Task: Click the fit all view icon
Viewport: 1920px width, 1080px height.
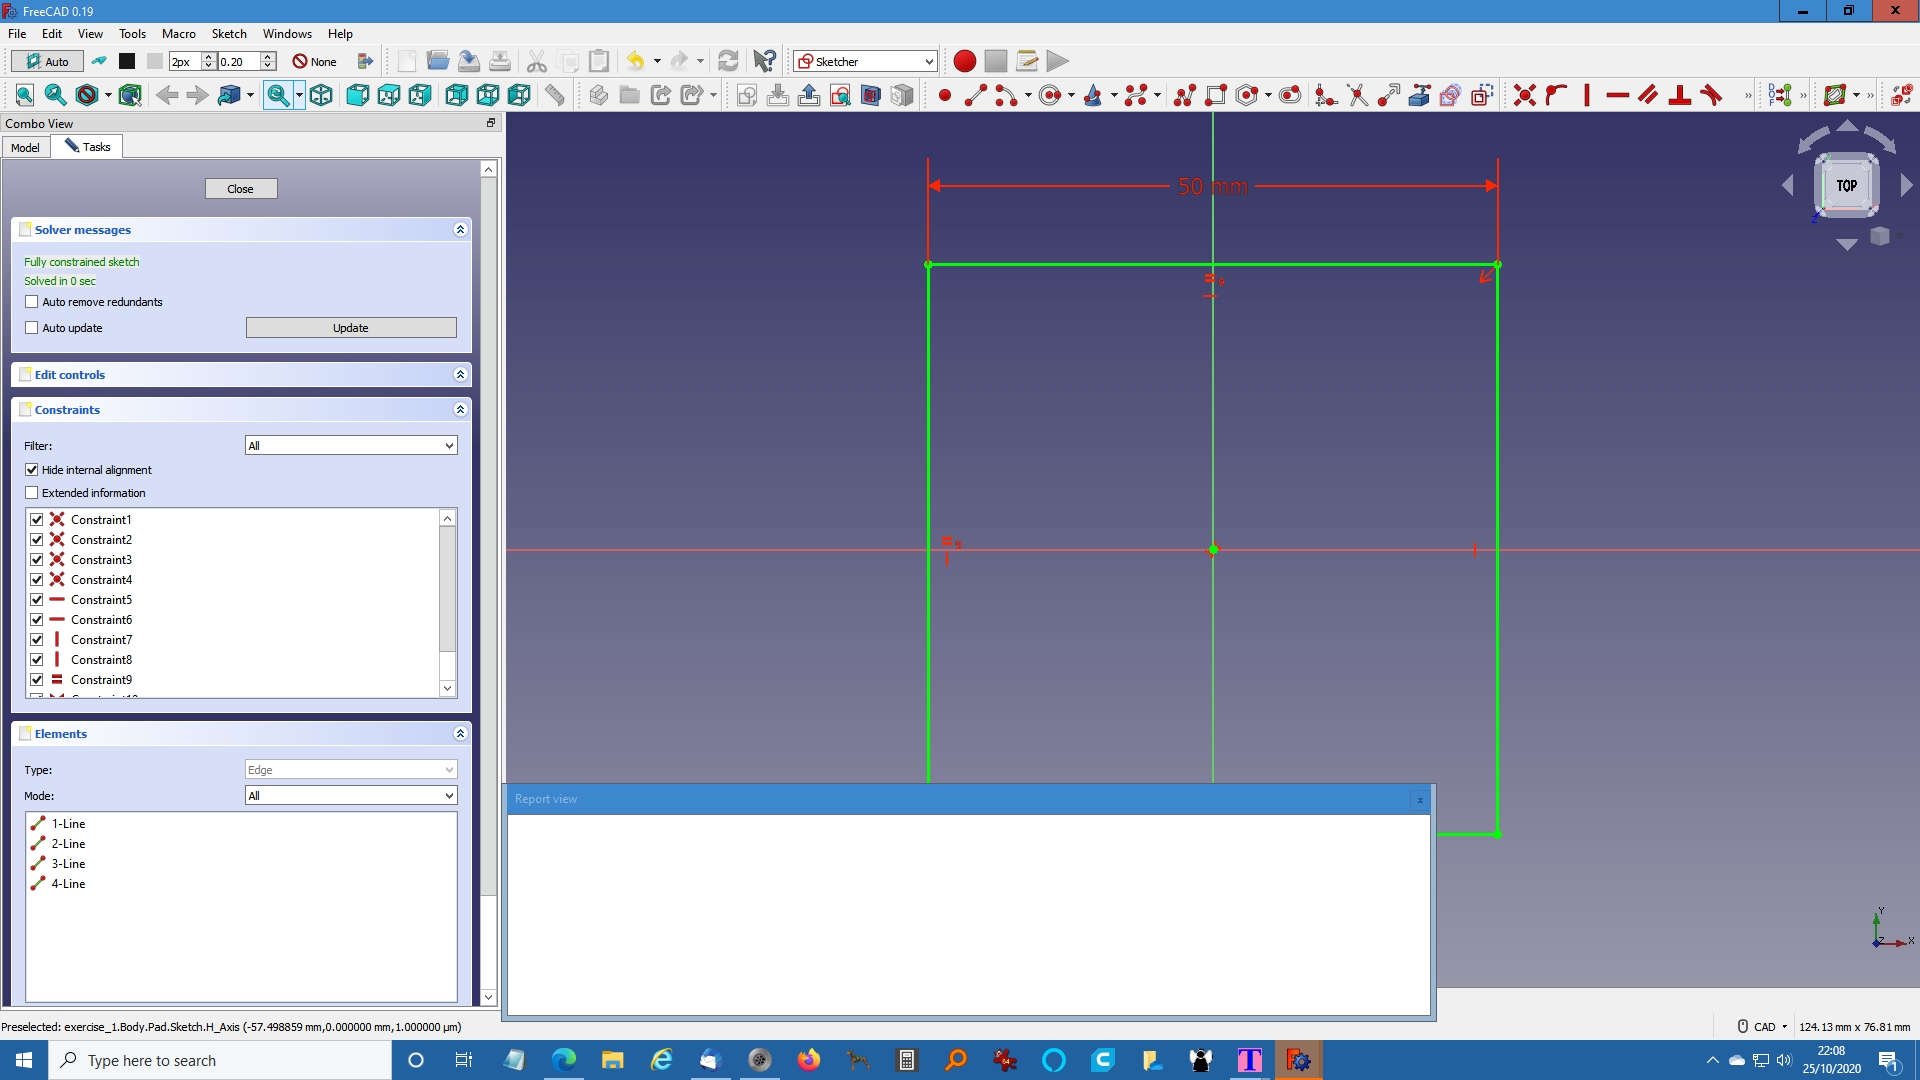Action: tap(25, 95)
